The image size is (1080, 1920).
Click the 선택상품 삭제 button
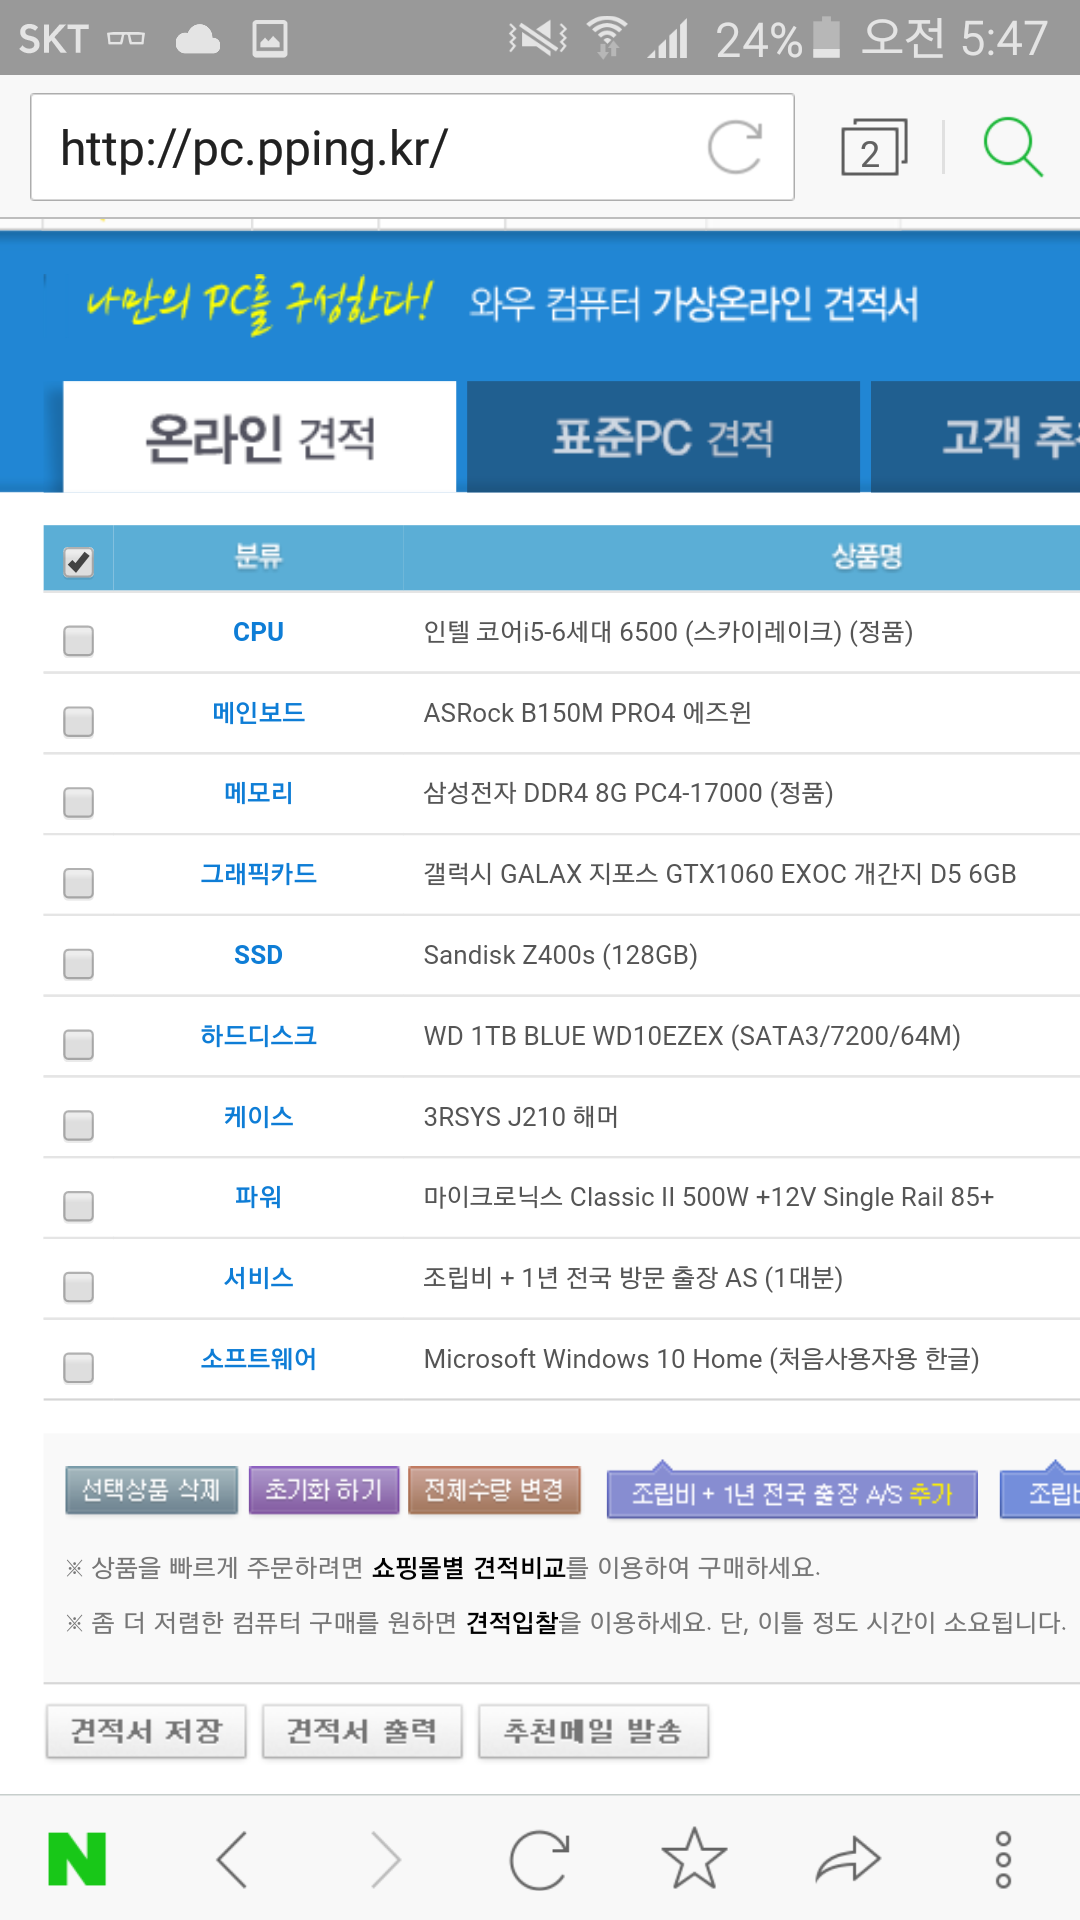click(x=151, y=1490)
